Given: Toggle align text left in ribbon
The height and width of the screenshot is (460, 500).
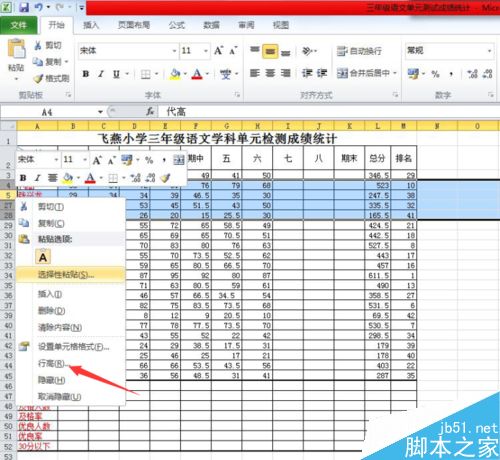Looking at the screenshot, I should (x=255, y=73).
